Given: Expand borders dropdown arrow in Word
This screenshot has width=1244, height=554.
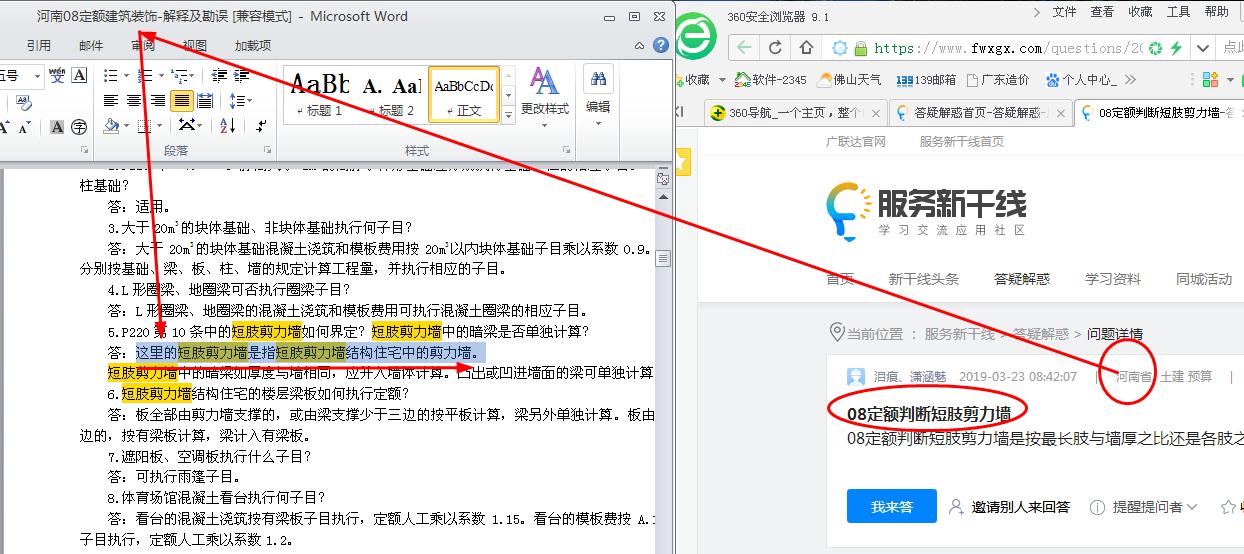Looking at the screenshot, I should [x=161, y=126].
